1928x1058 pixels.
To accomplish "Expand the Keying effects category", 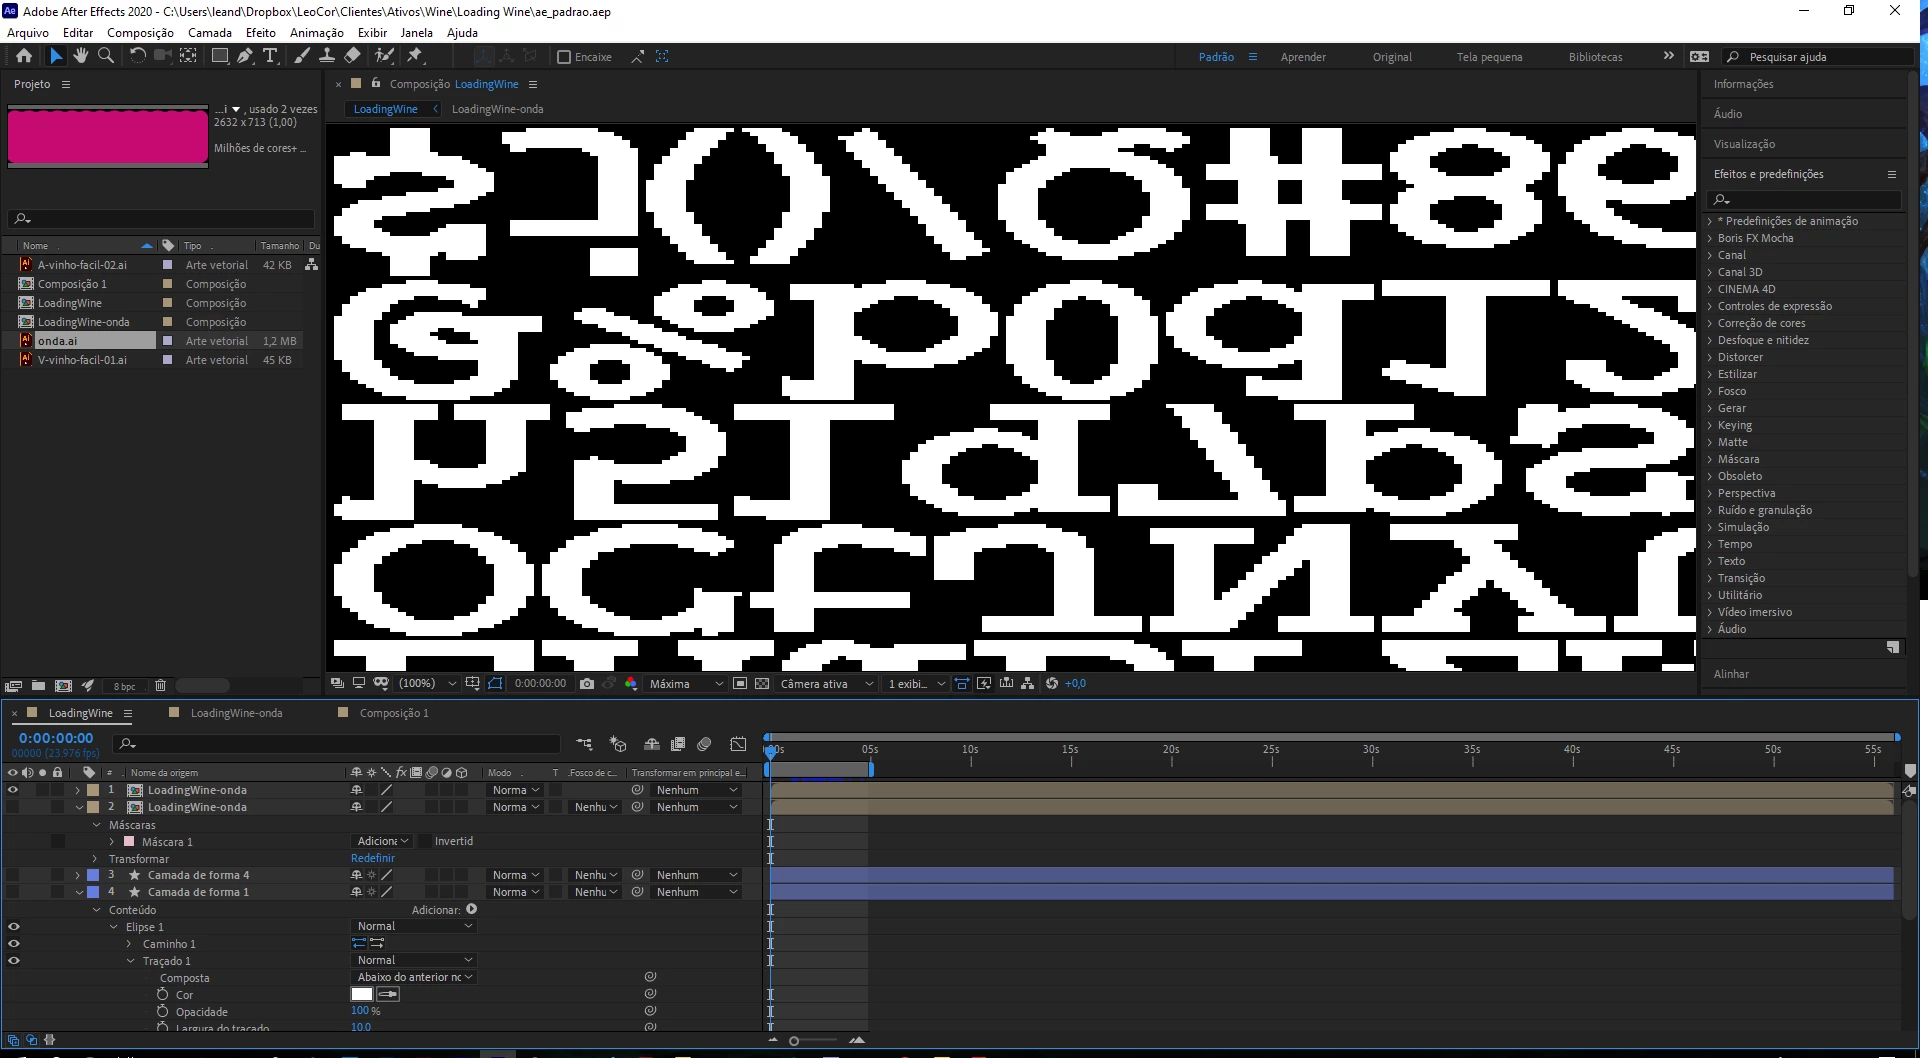I will click(1710, 425).
